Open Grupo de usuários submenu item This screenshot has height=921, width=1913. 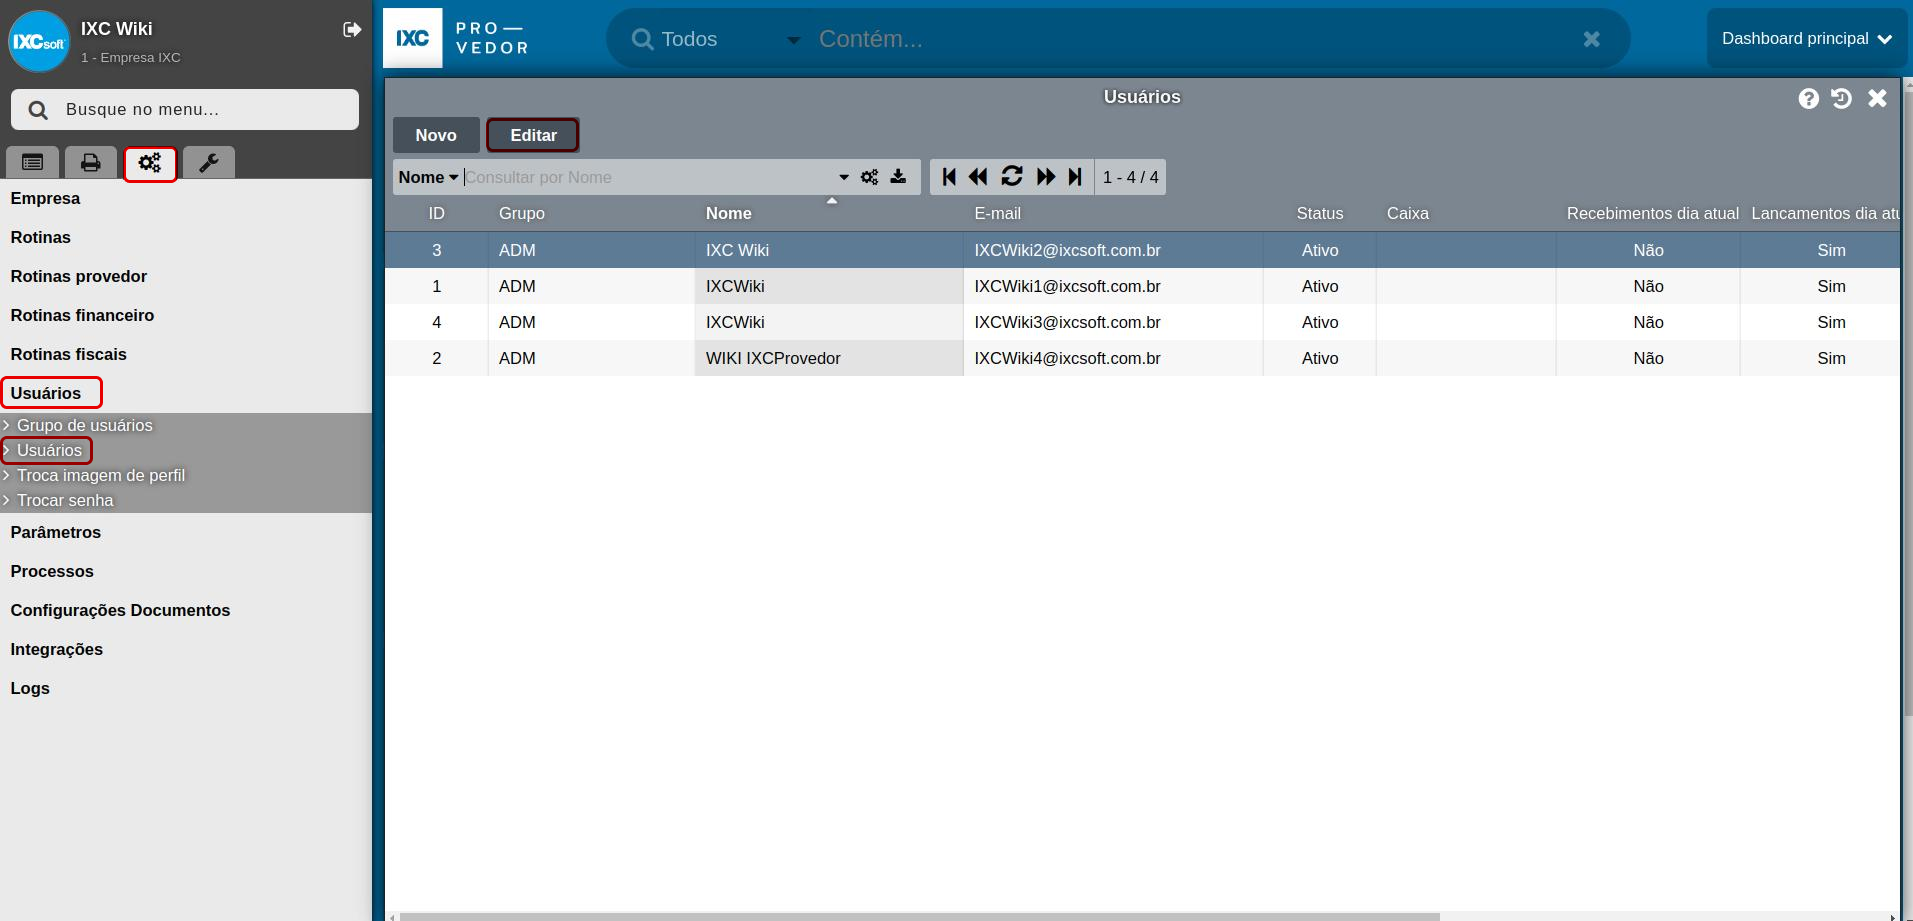[85, 425]
